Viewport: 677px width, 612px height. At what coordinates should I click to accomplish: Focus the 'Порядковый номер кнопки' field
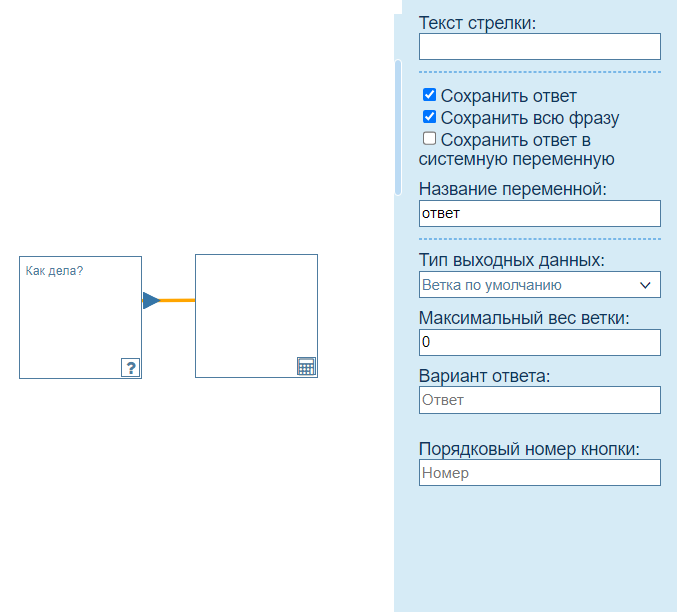click(539, 473)
